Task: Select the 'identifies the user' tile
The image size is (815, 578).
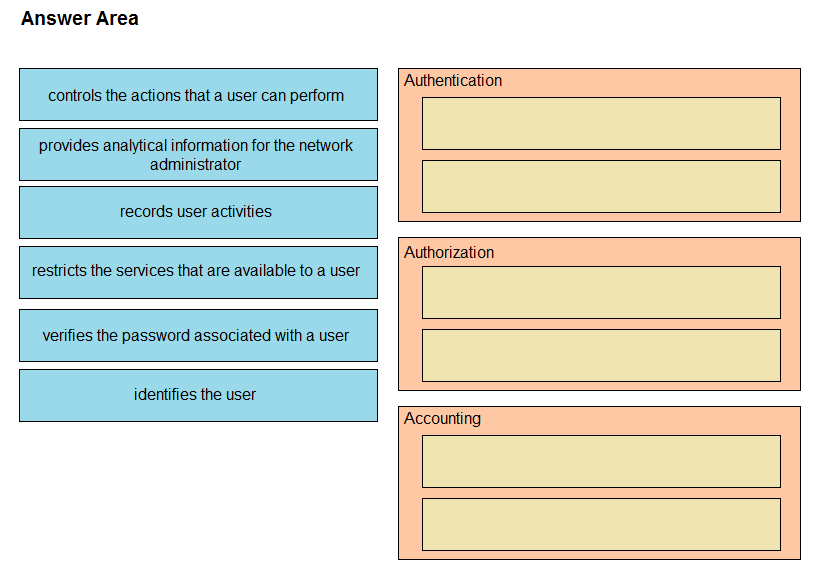Action: point(199,396)
